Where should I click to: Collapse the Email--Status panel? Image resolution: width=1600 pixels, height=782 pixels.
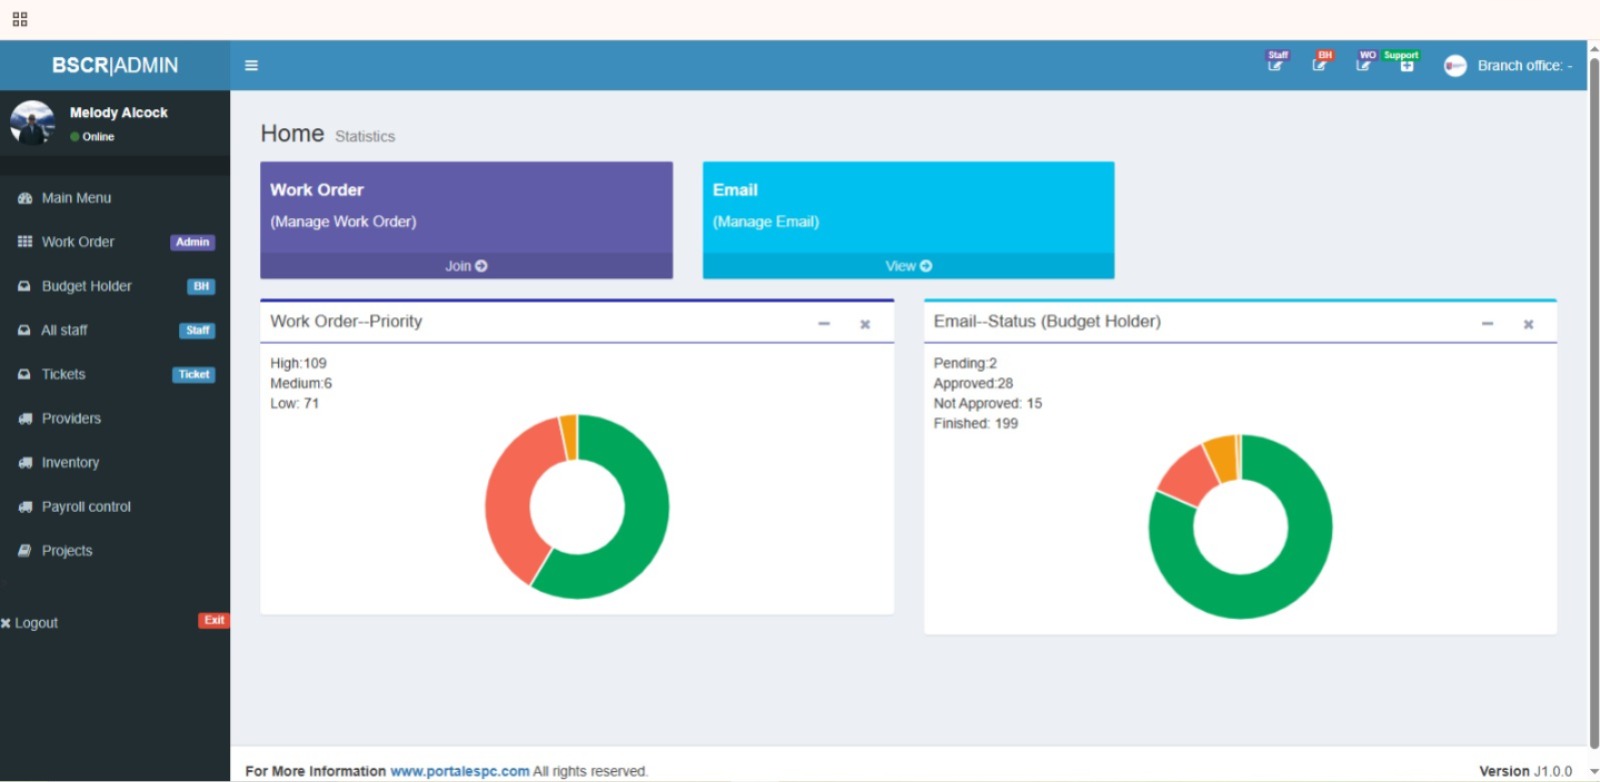tap(1487, 324)
